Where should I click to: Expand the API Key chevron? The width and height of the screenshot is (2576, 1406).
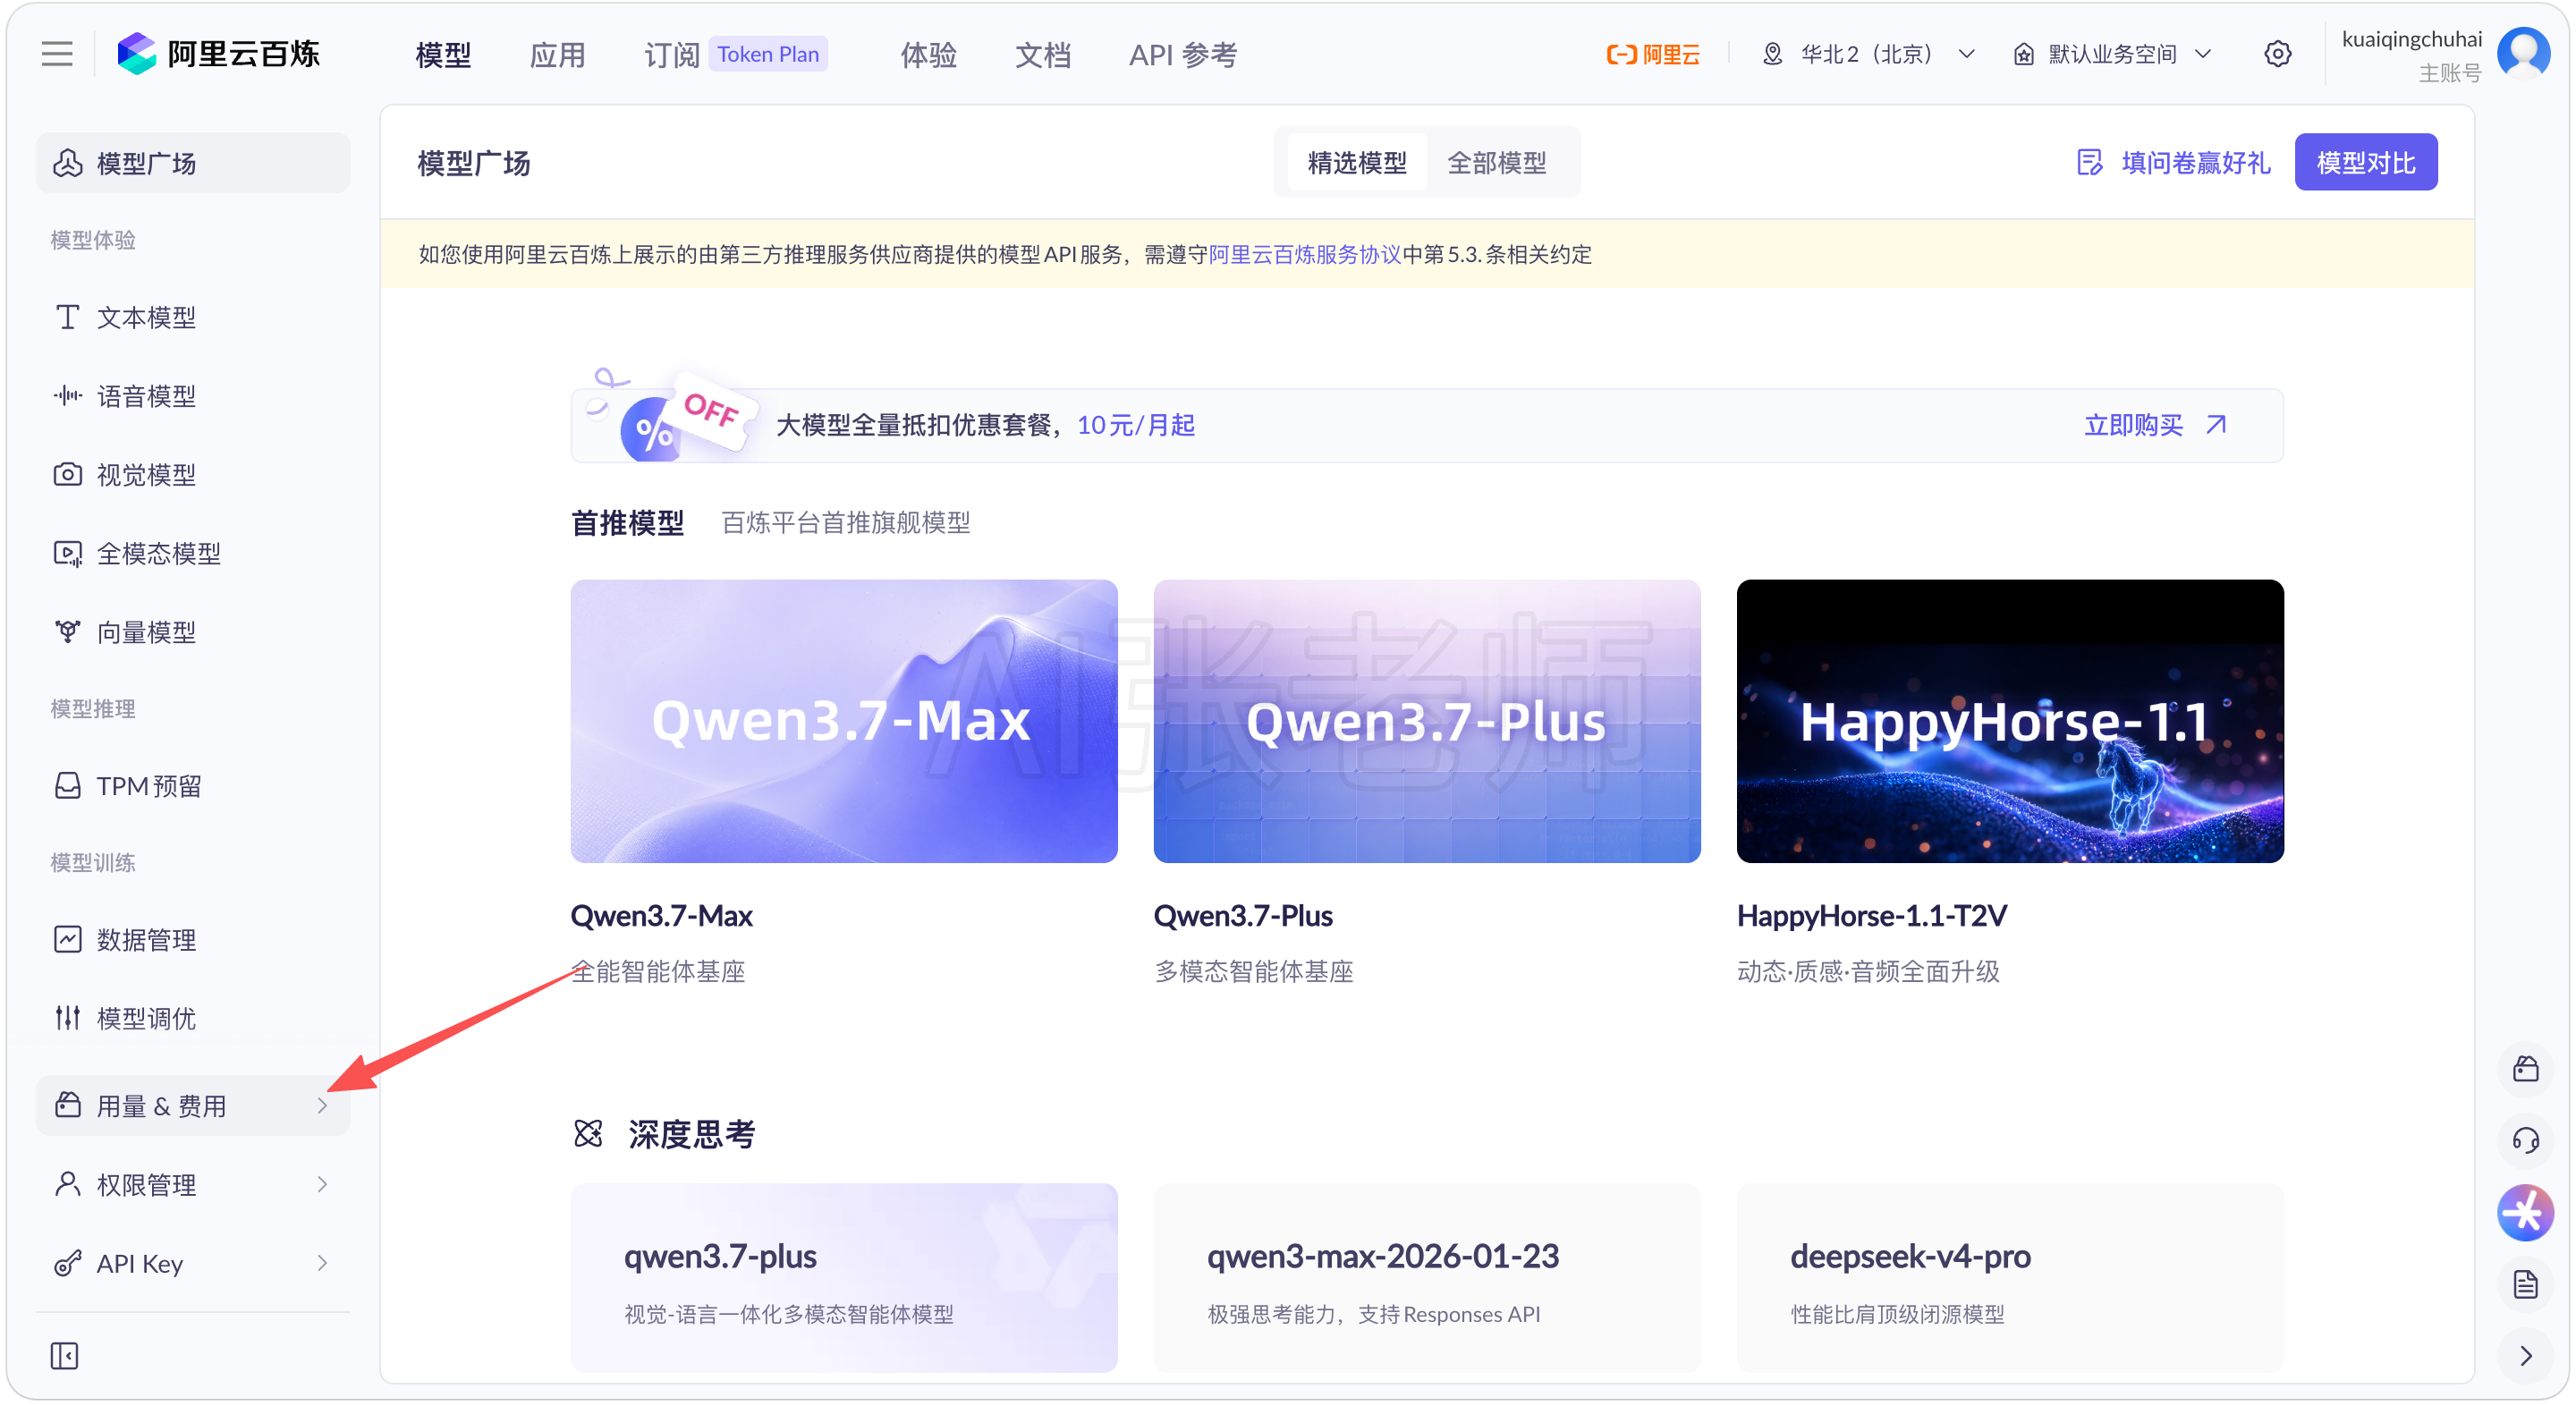[x=322, y=1263]
